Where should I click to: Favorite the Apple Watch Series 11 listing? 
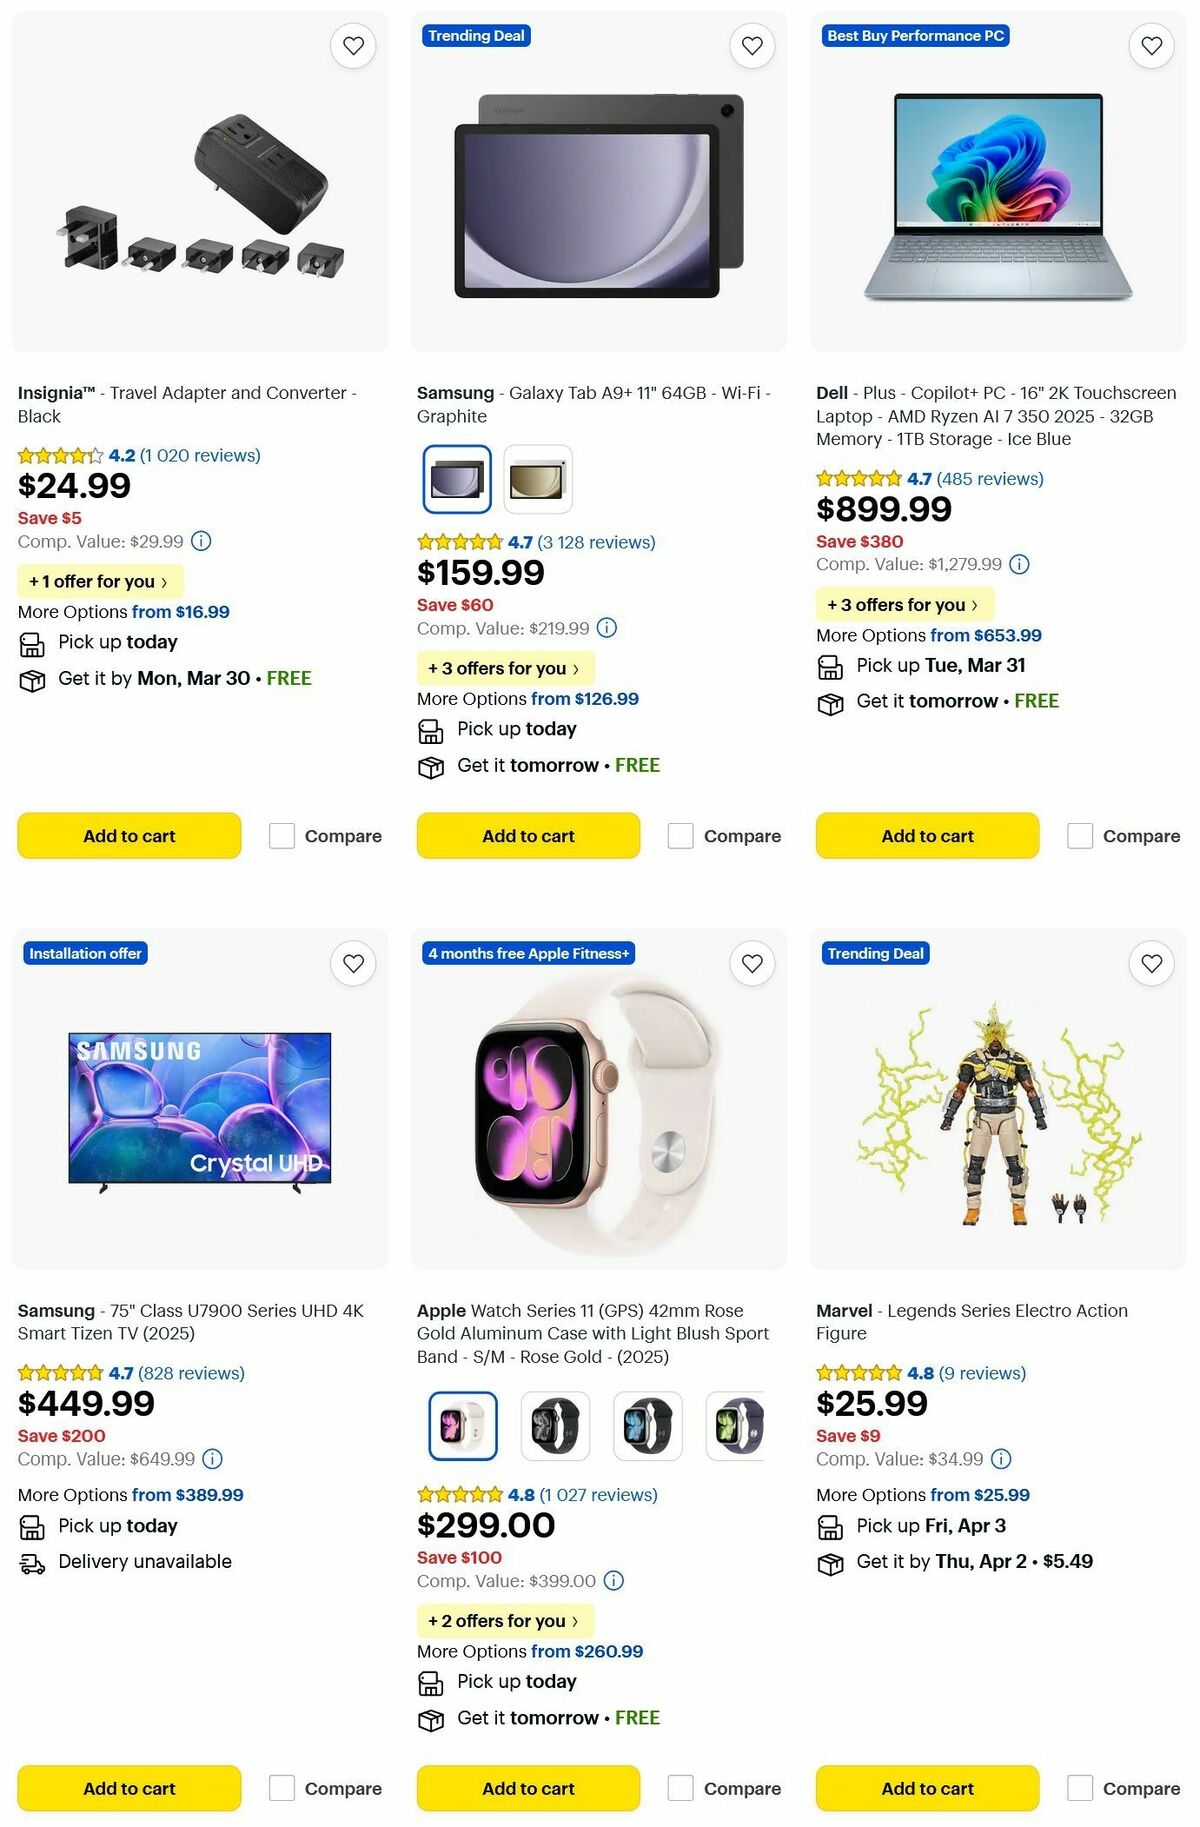coord(752,963)
